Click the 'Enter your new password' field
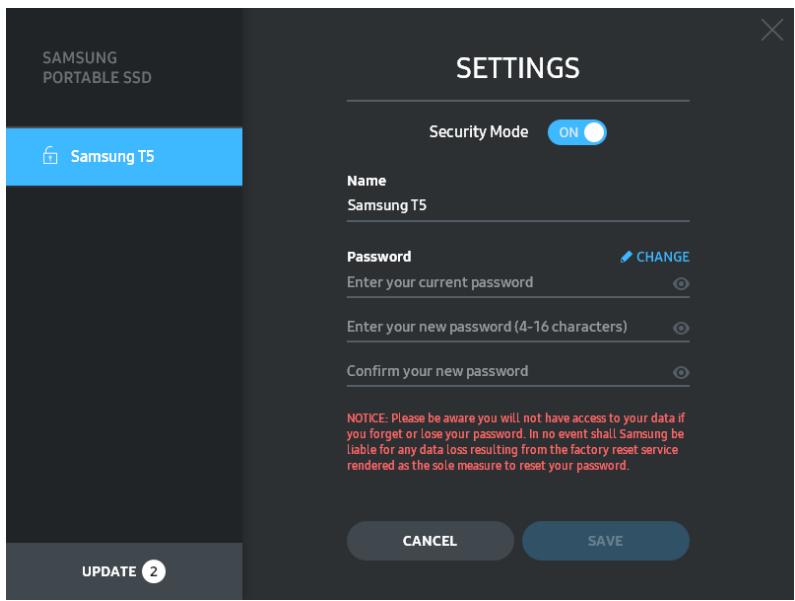The width and height of the screenshot is (795, 601). pyautogui.click(x=505, y=327)
